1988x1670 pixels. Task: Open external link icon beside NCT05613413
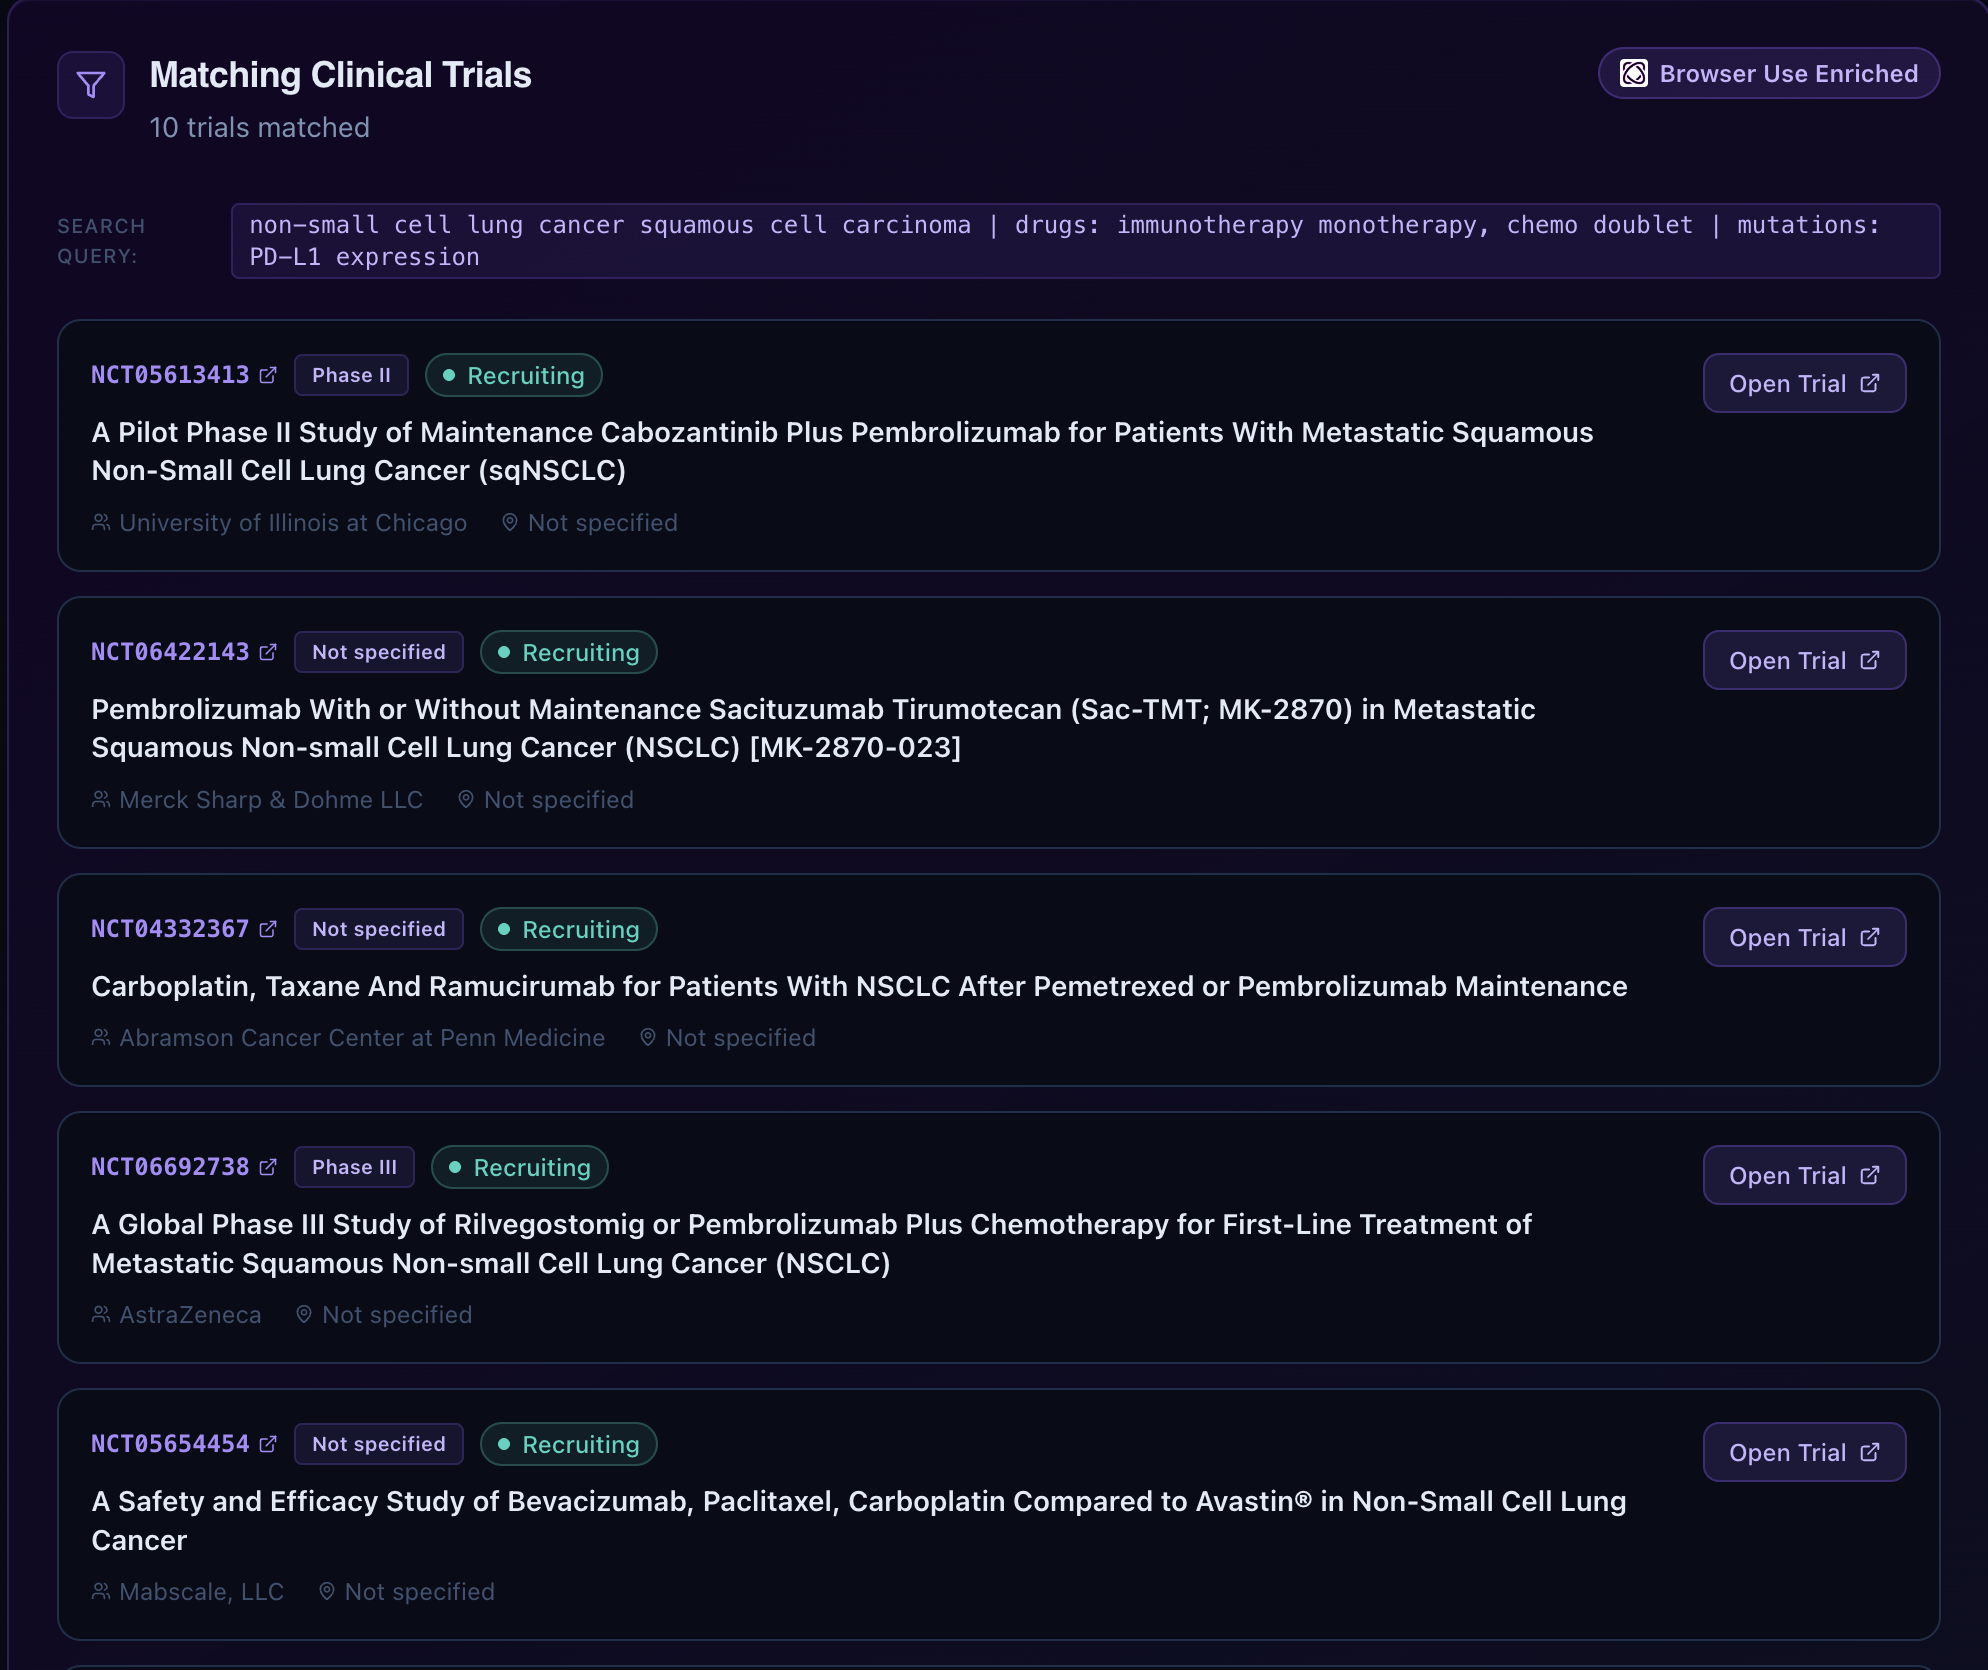(268, 375)
